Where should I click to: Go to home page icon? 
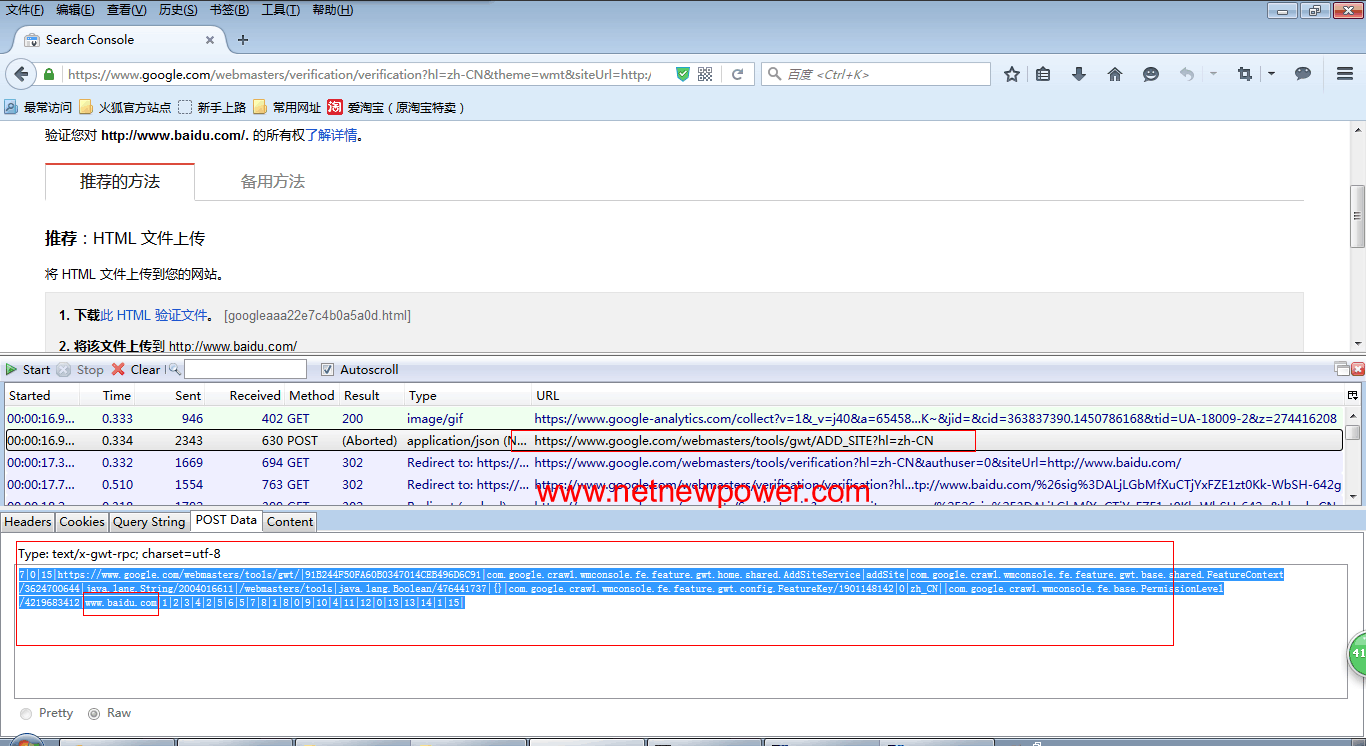tap(1115, 74)
